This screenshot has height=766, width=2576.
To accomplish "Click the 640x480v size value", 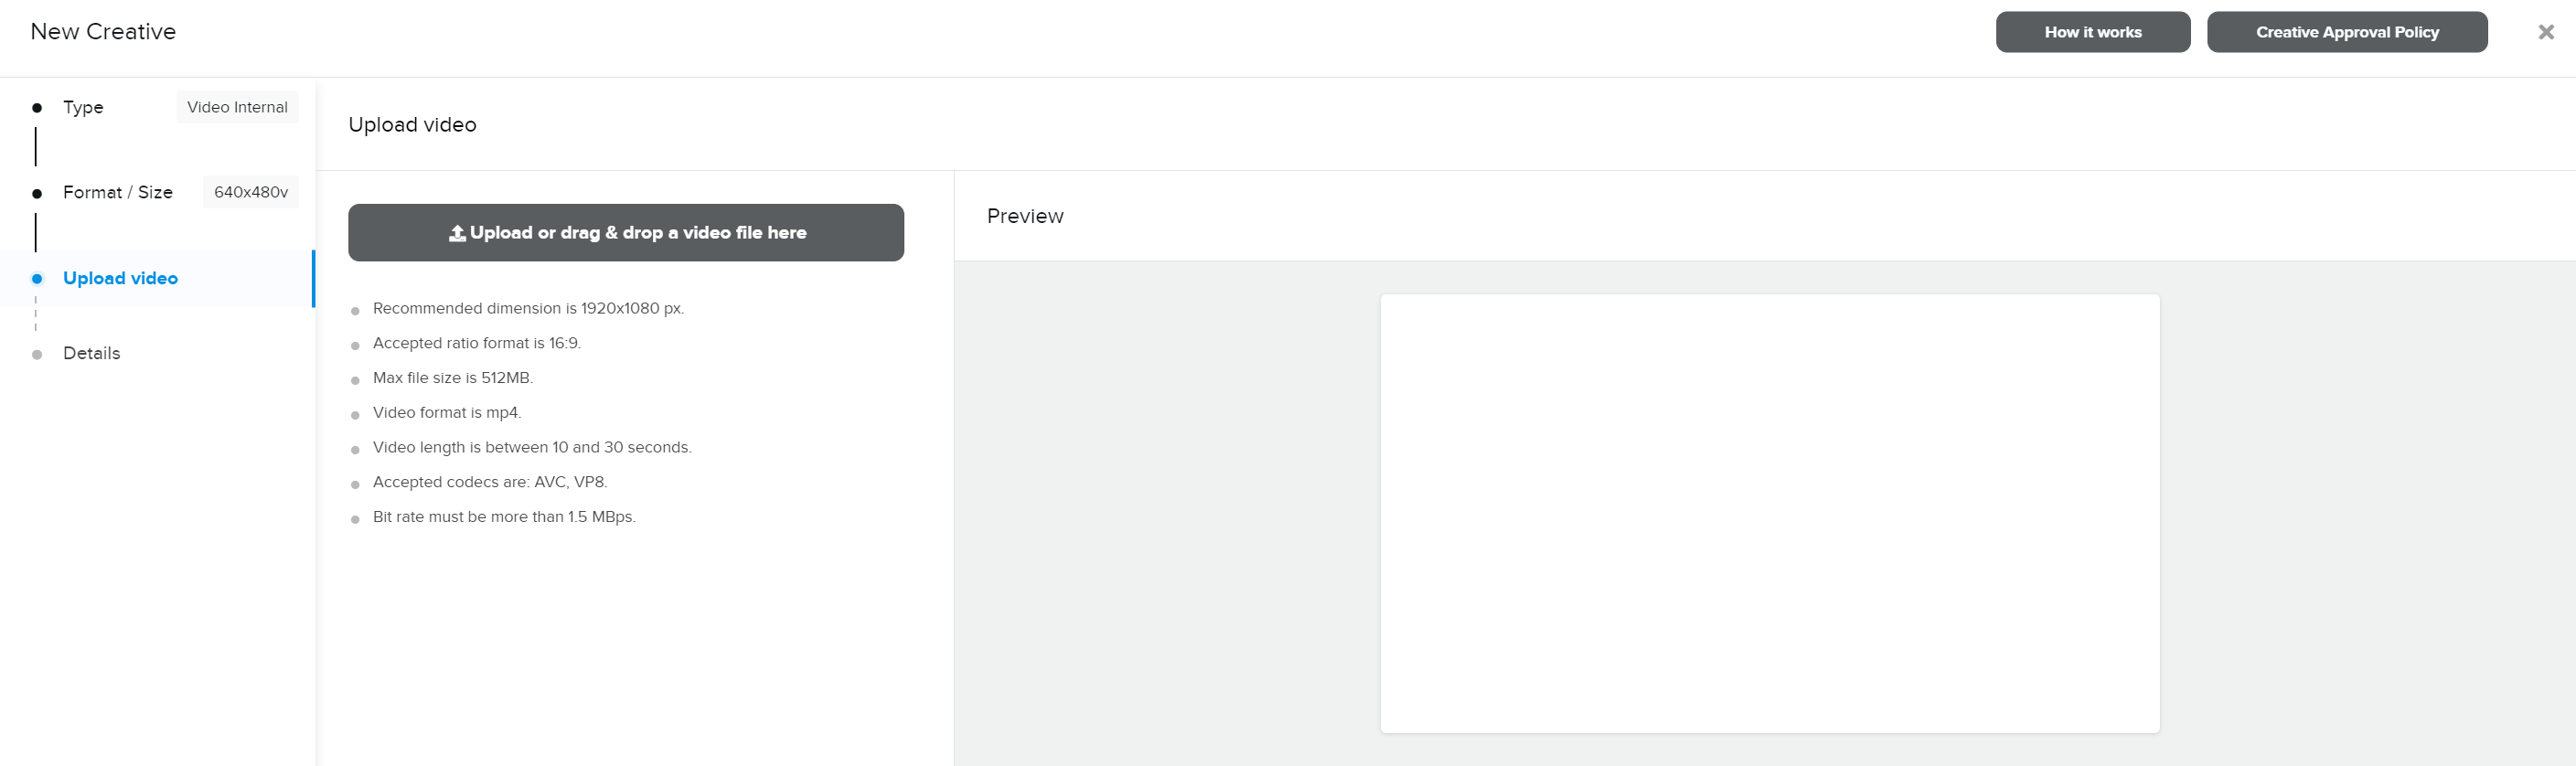I will (x=251, y=192).
